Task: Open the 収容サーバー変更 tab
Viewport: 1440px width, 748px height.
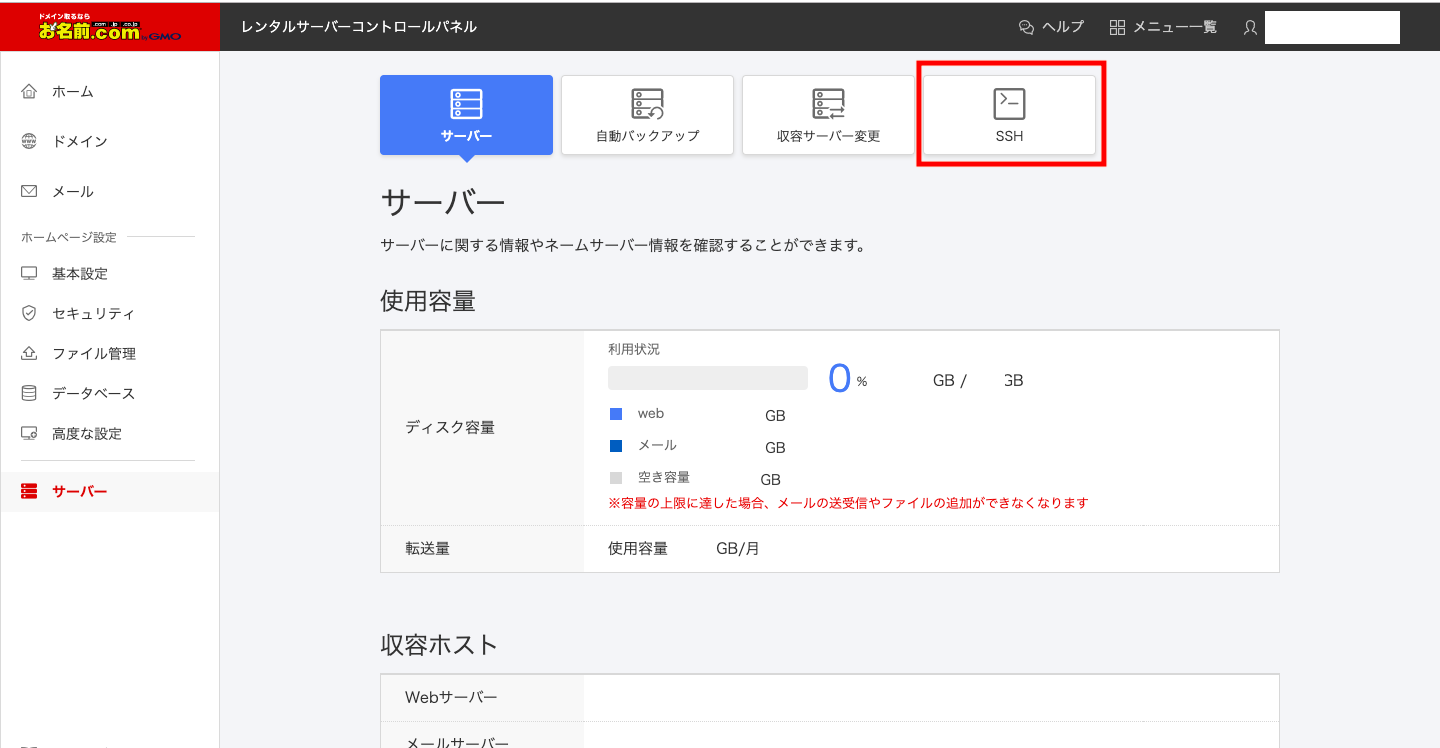Action: [x=828, y=115]
